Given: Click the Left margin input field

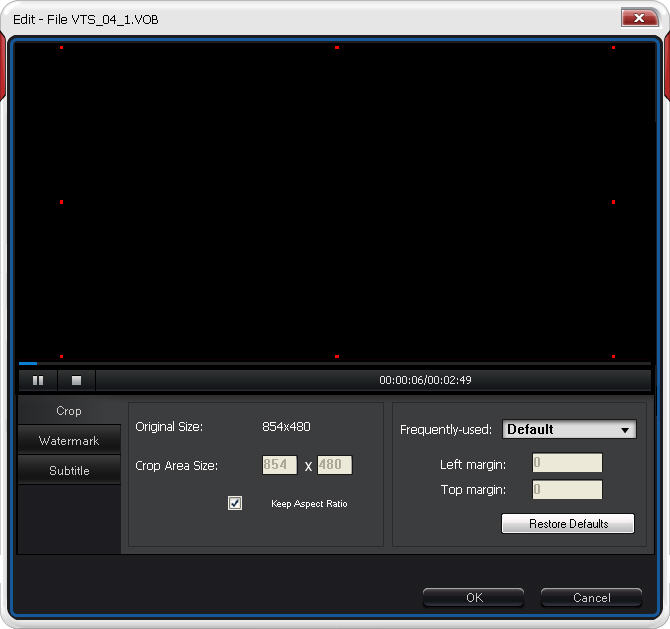Looking at the screenshot, I should [567, 463].
